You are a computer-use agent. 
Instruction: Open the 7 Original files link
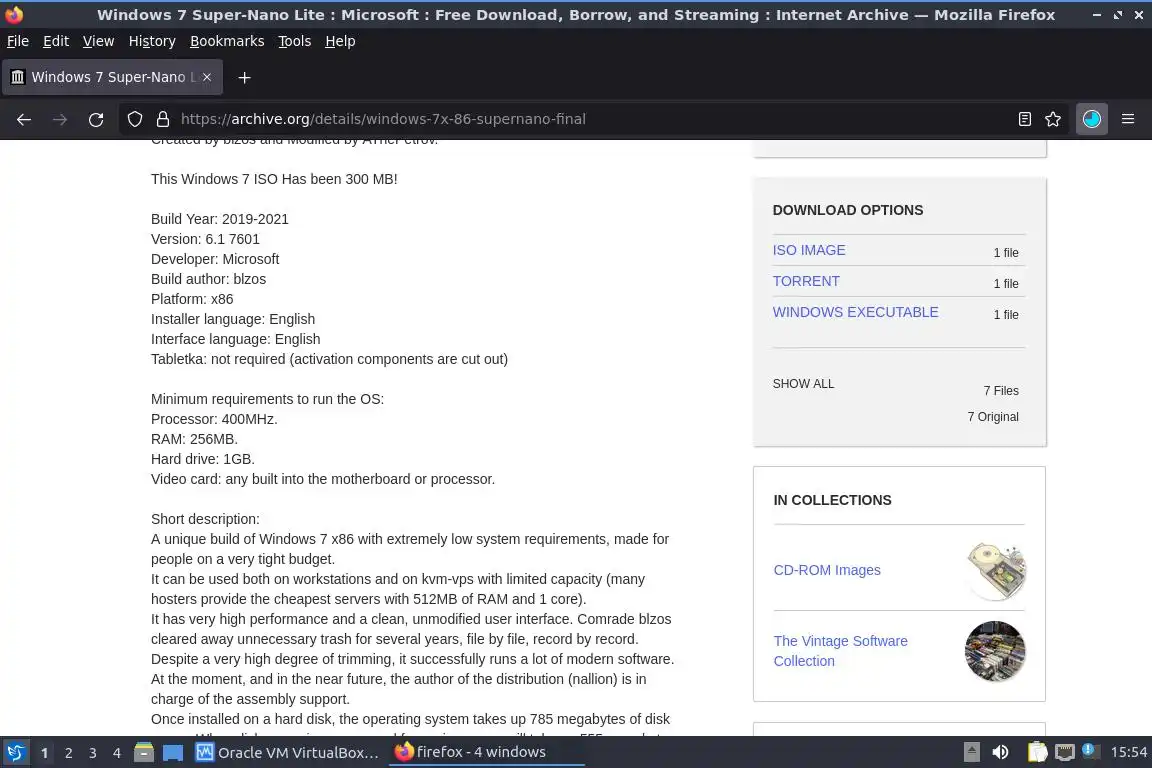[993, 417]
